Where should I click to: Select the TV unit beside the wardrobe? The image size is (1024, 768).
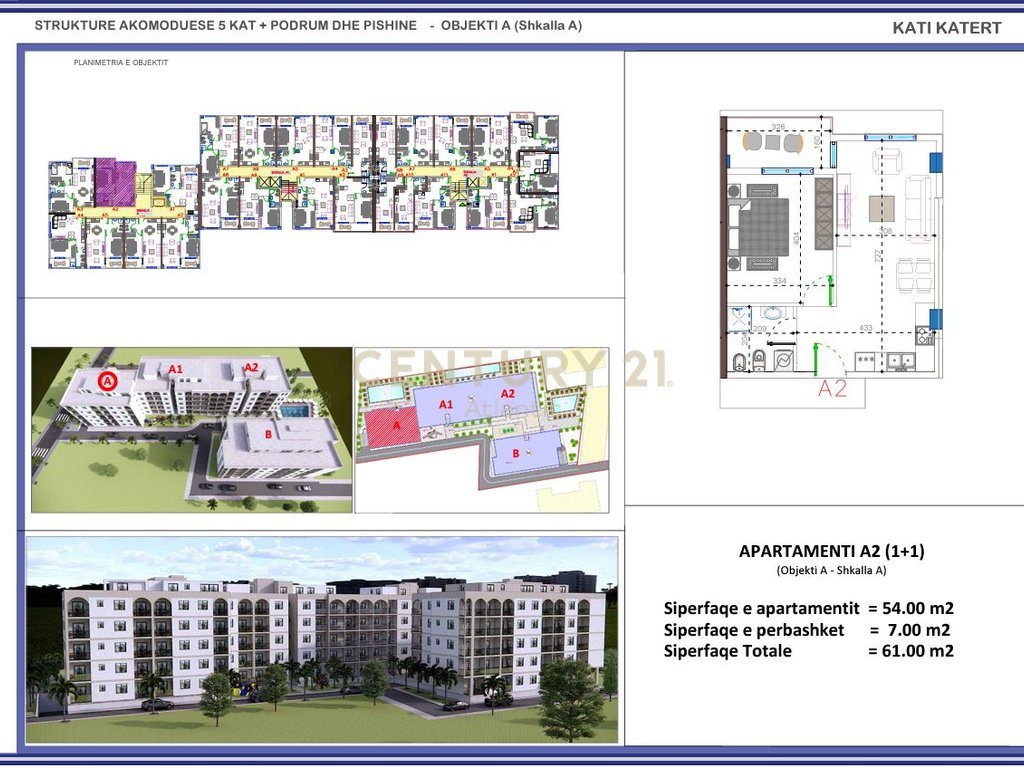click(844, 210)
